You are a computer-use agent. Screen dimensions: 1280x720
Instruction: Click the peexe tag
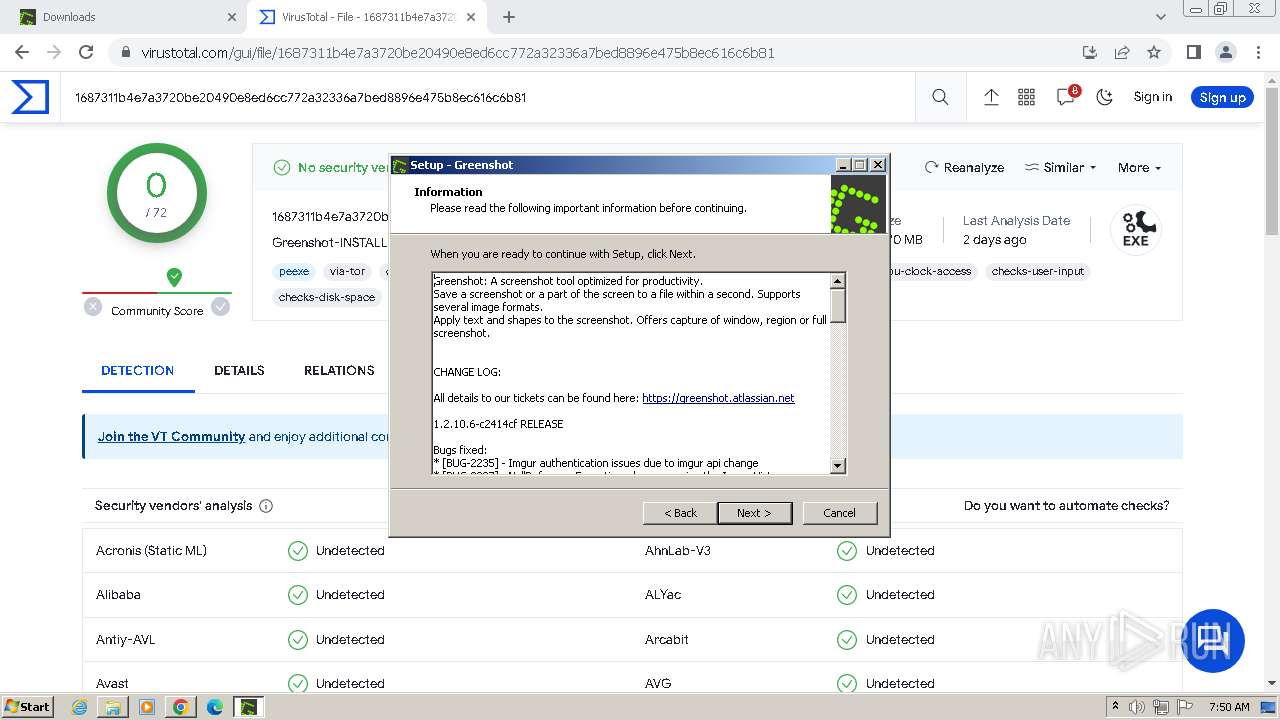(294, 271)
